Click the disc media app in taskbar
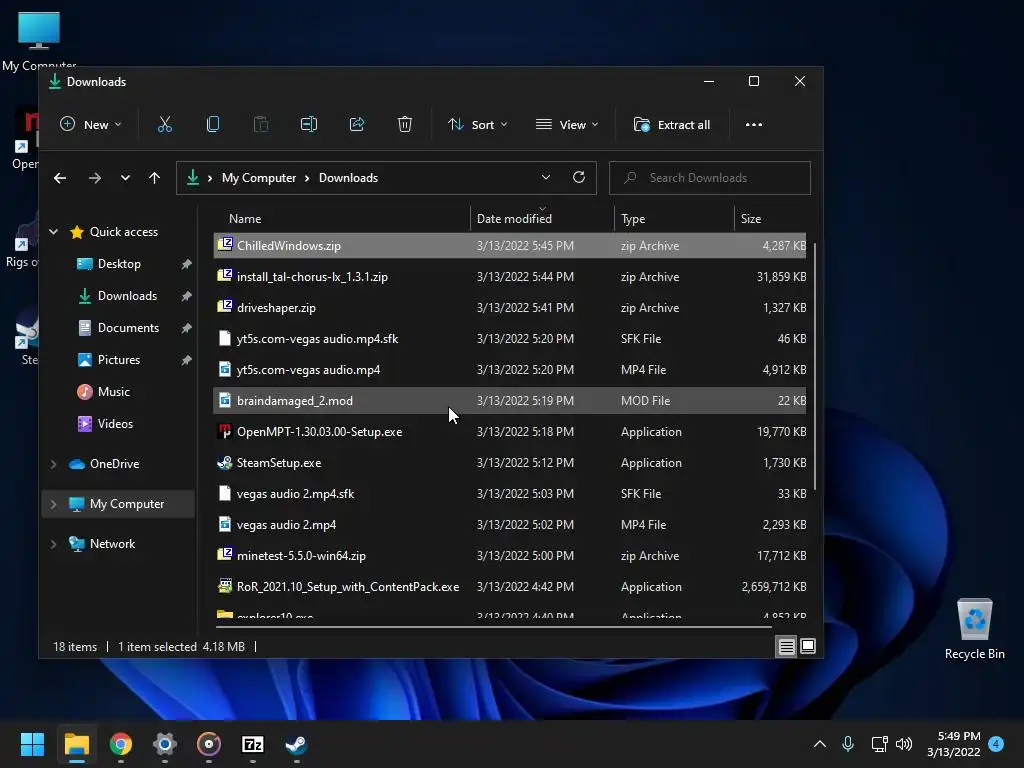 tap(209, 744)
